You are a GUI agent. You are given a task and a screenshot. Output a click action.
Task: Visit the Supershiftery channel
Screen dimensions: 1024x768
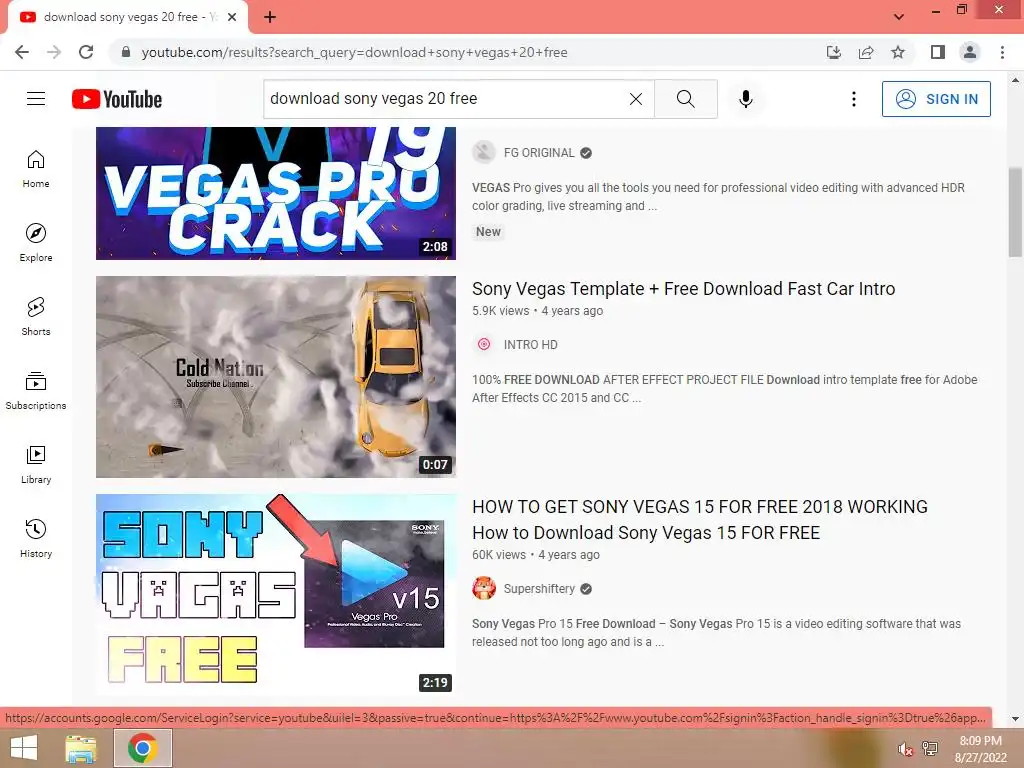(539, 589)
